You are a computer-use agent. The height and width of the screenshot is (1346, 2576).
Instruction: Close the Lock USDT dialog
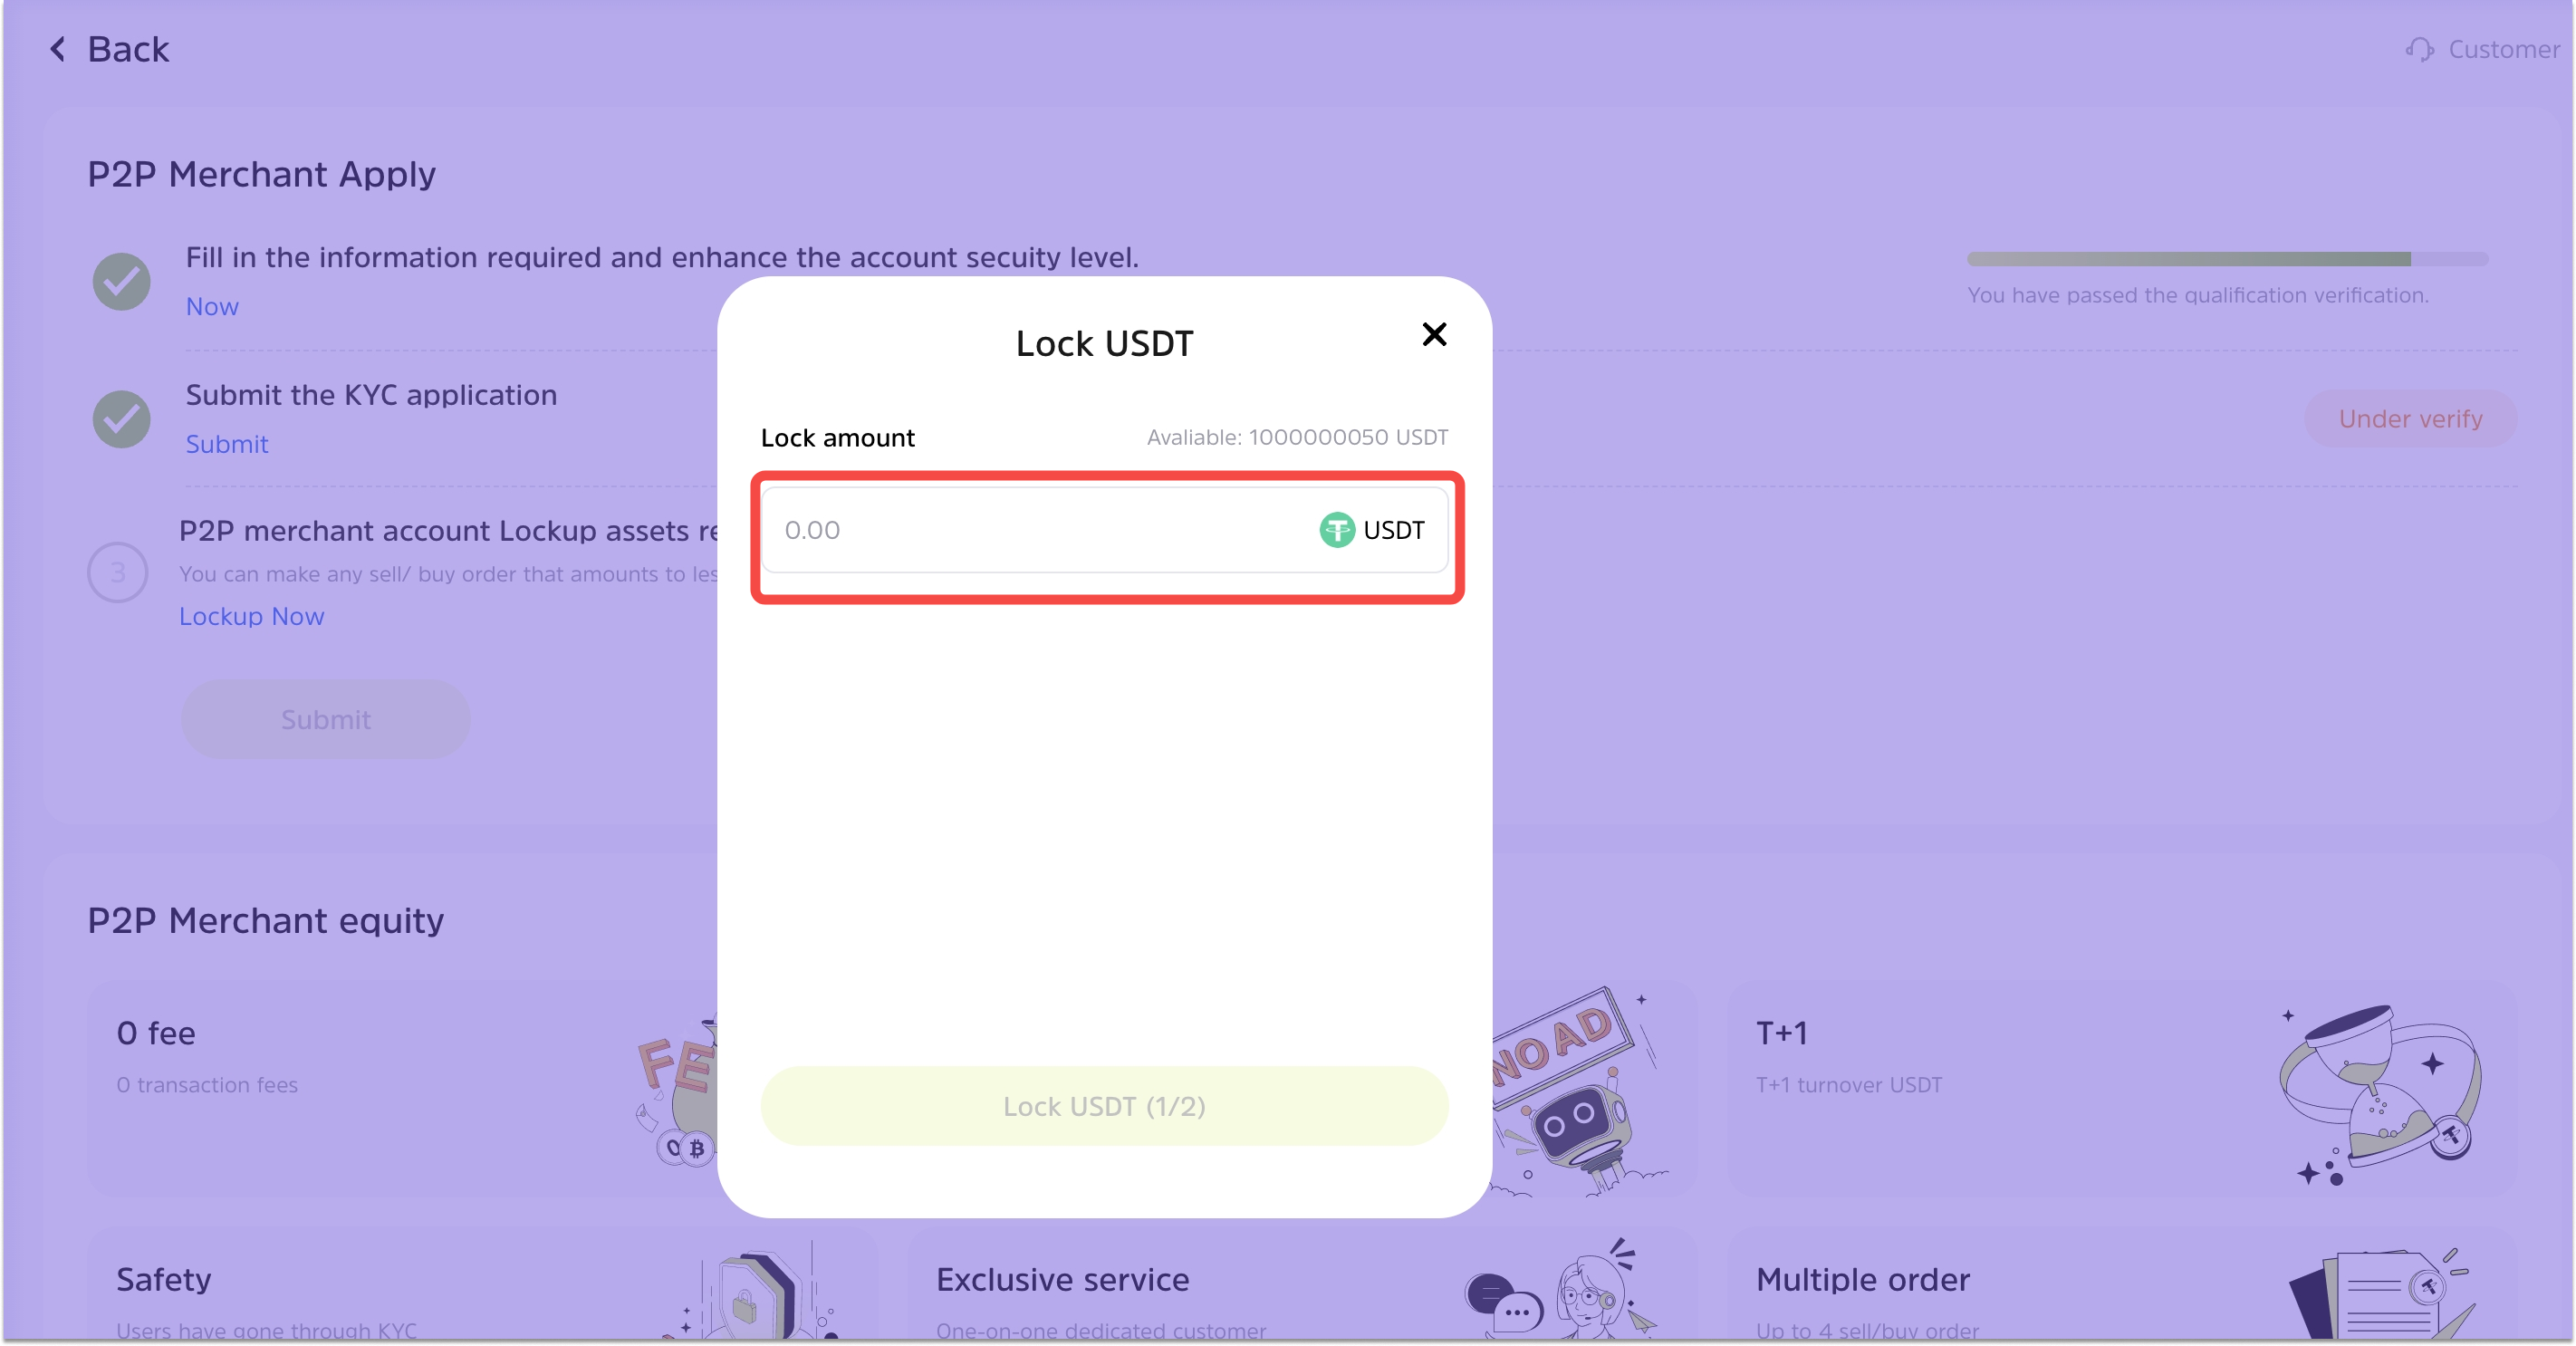tap(1434, 334)
